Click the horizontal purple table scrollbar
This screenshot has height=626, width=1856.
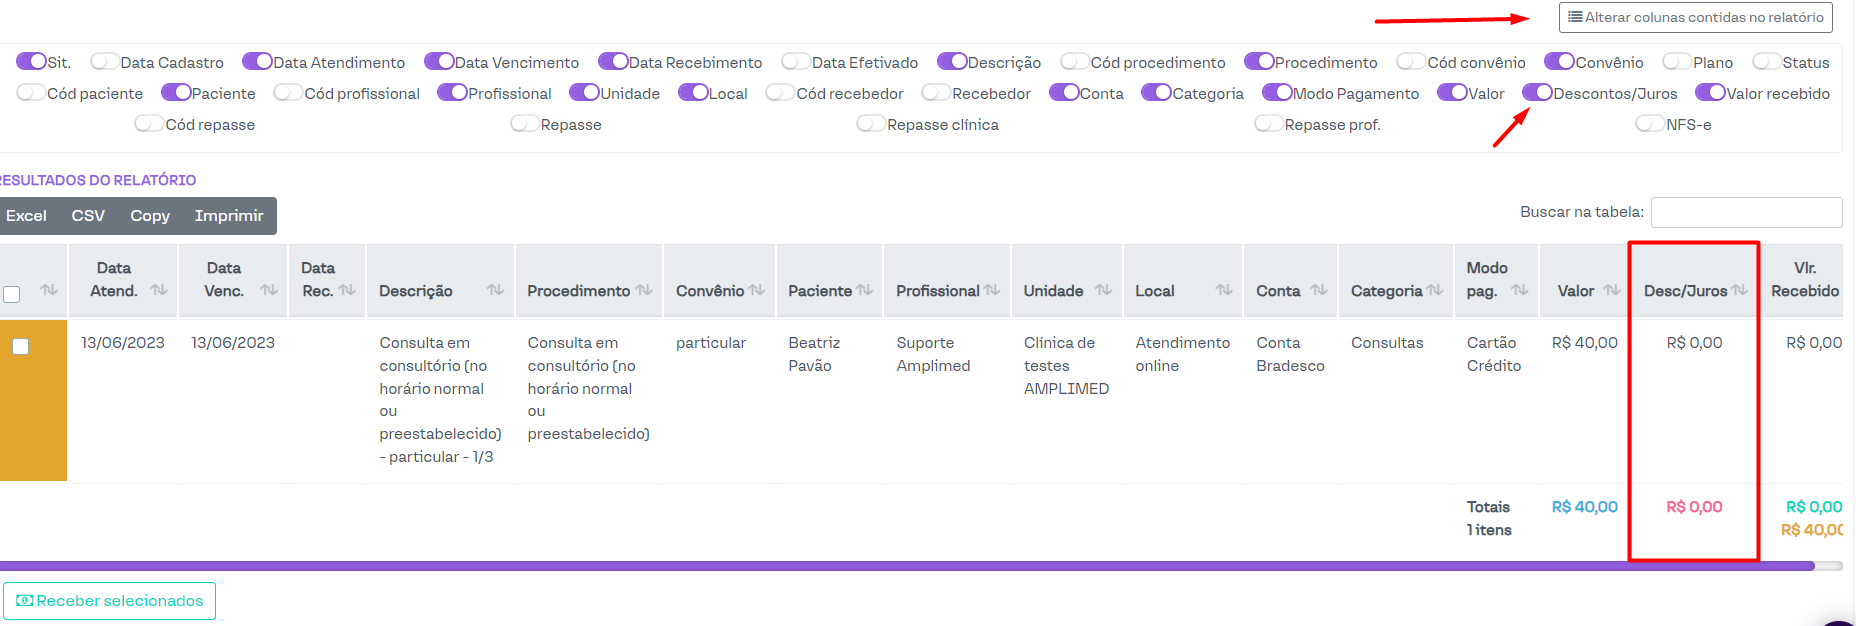coord(900,566)
